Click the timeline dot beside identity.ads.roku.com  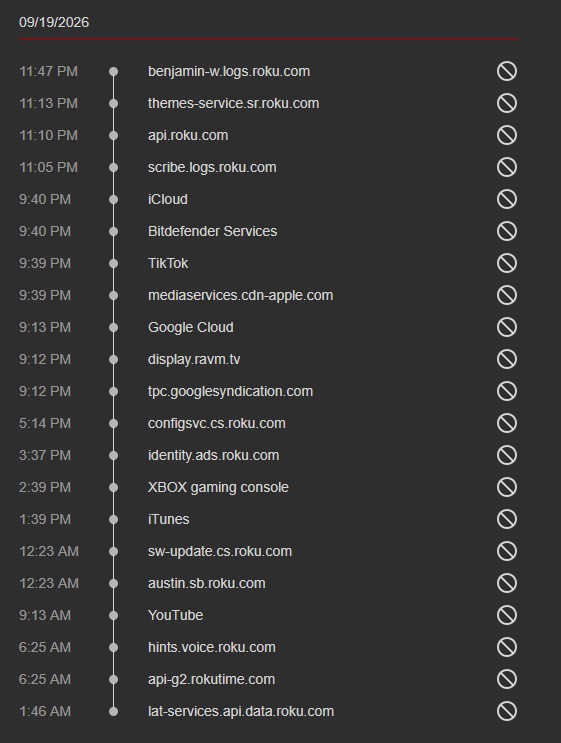point(113,455)
